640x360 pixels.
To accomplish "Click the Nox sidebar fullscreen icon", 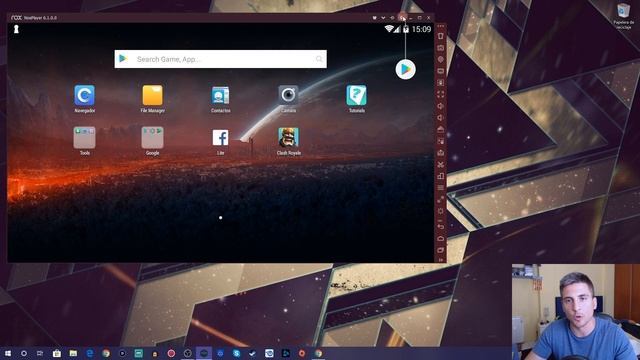I will pos(440,94).
